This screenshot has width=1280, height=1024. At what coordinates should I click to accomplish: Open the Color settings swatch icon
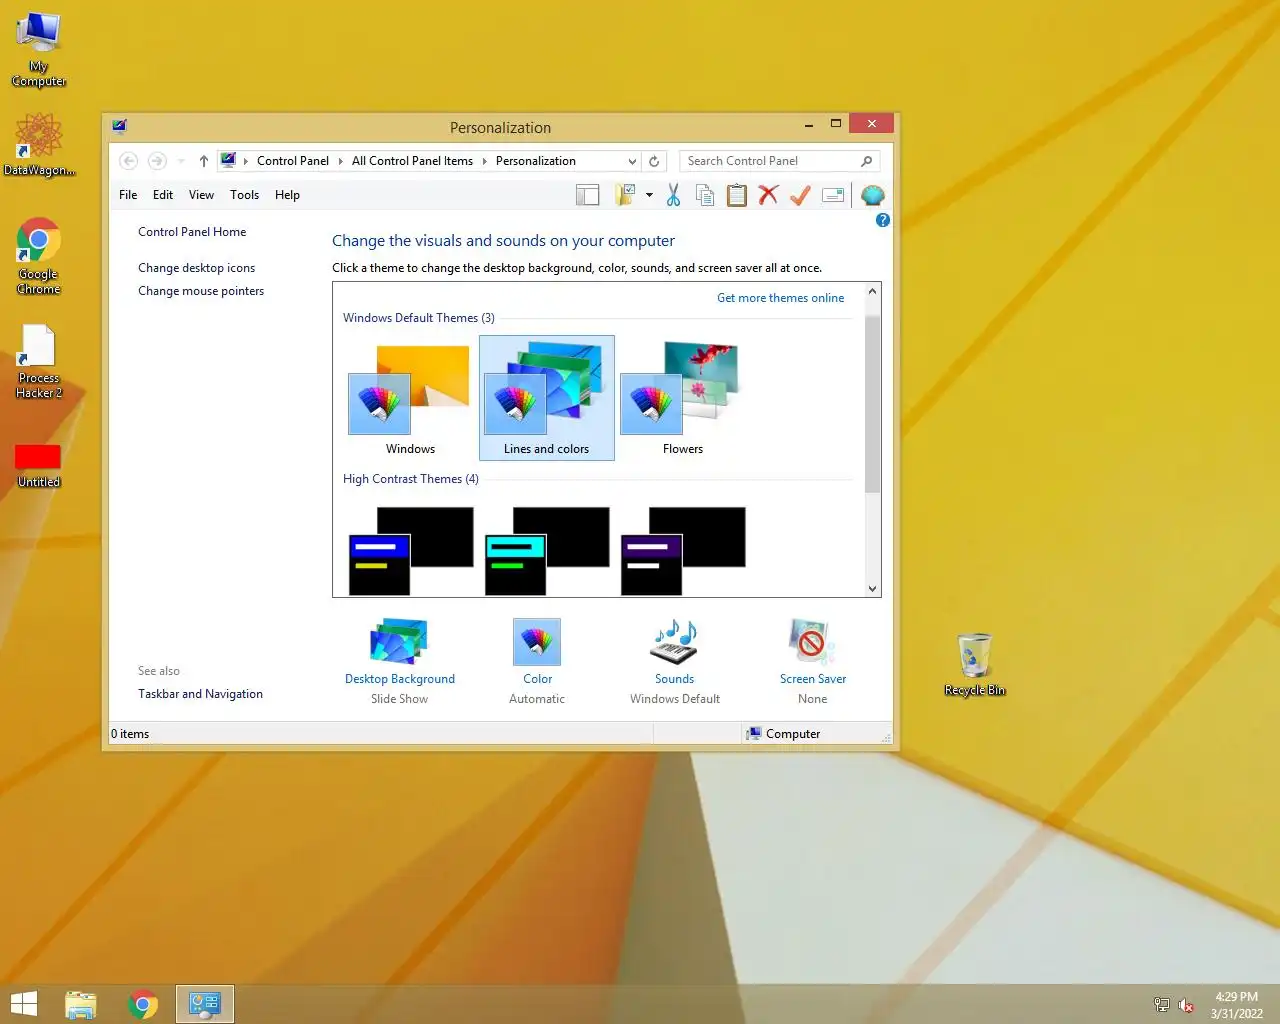click(537, 642)
